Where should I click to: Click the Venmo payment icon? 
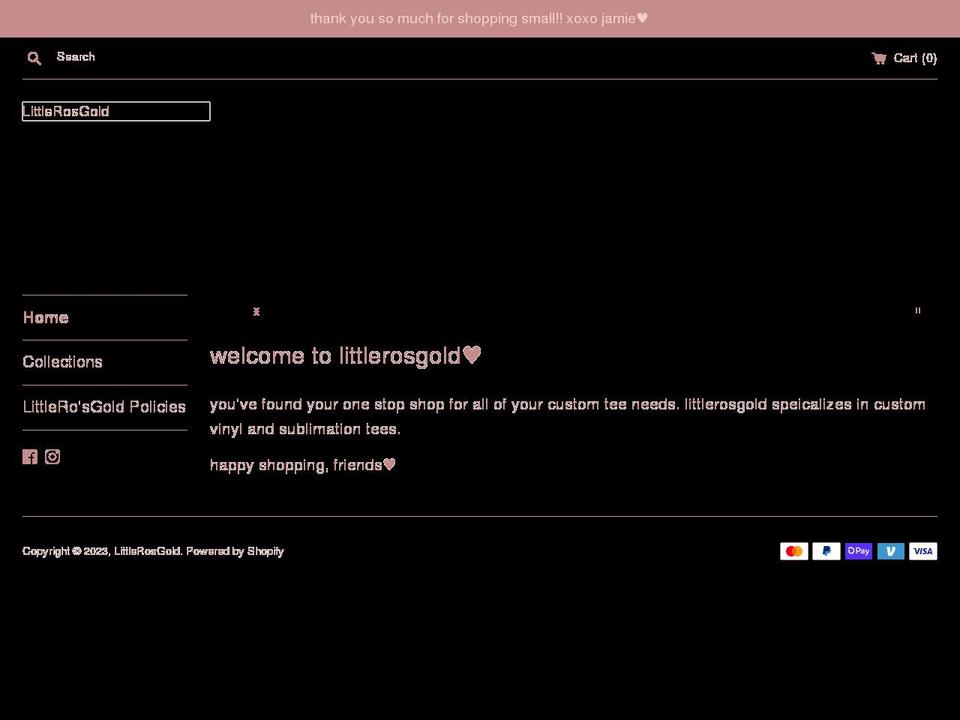890,551
